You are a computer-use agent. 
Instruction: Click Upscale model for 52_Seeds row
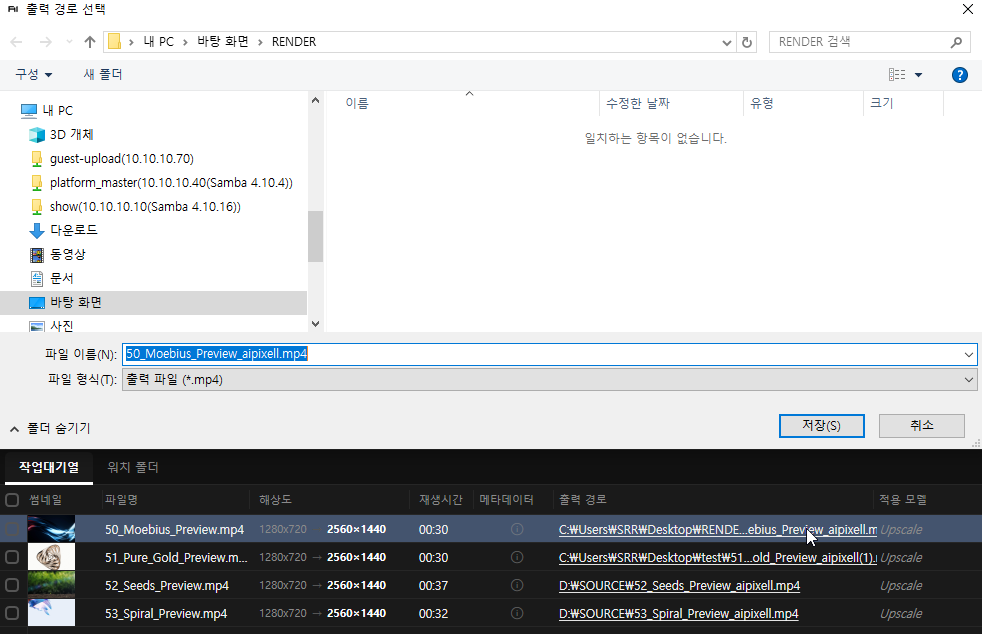901,586
